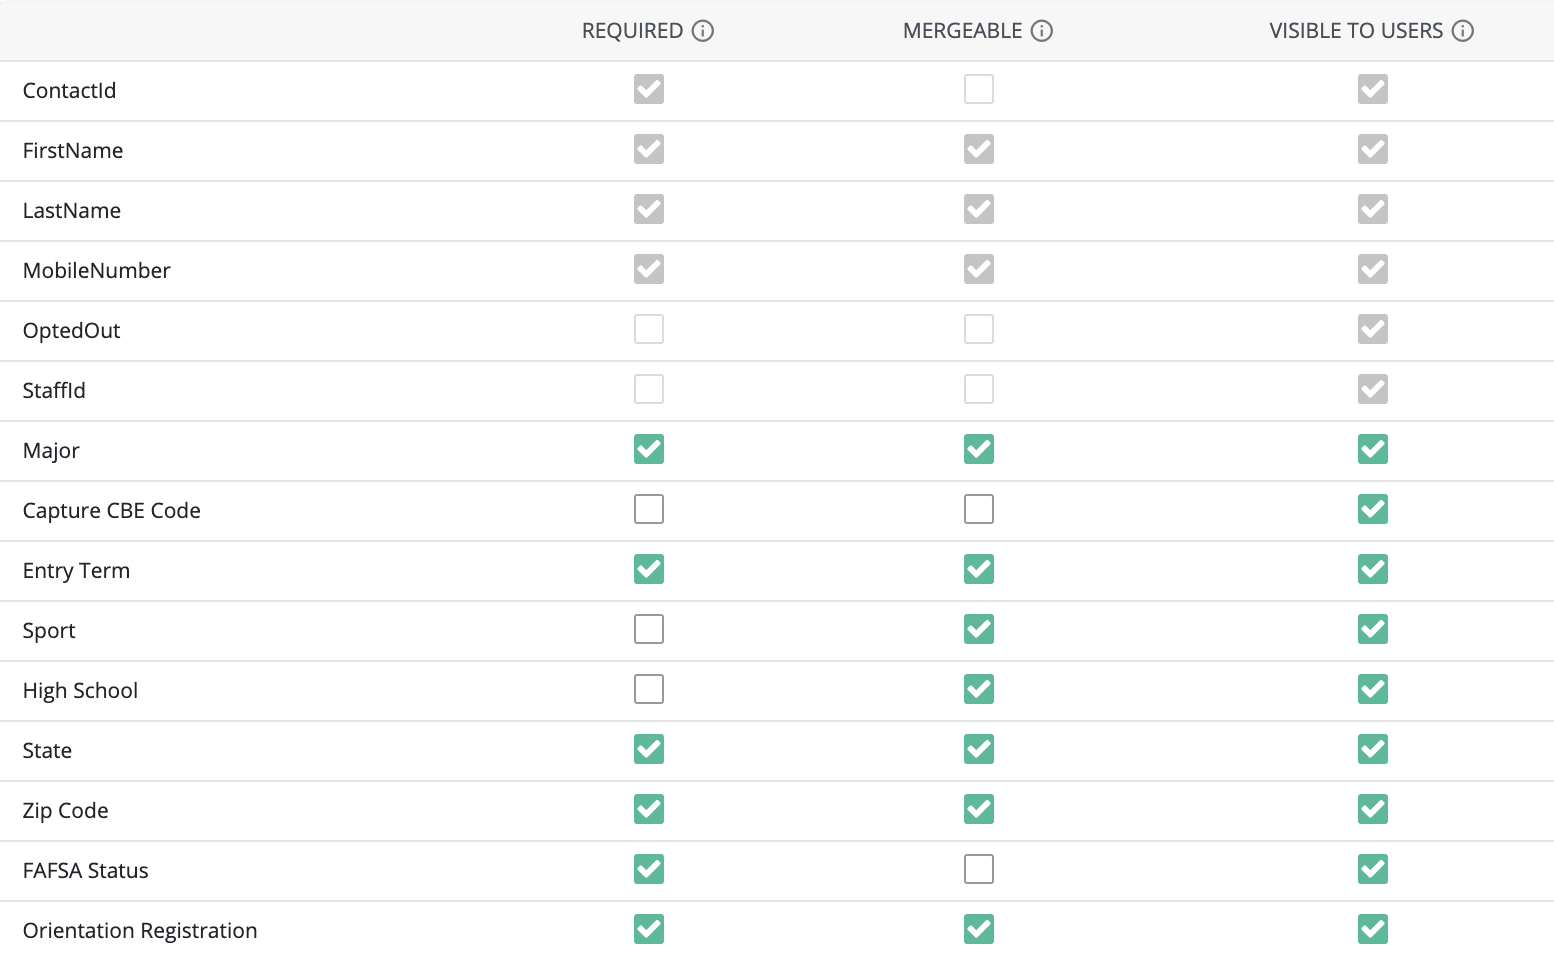Click the Orientation Registration field name
1554x956 pixels.
140,930
